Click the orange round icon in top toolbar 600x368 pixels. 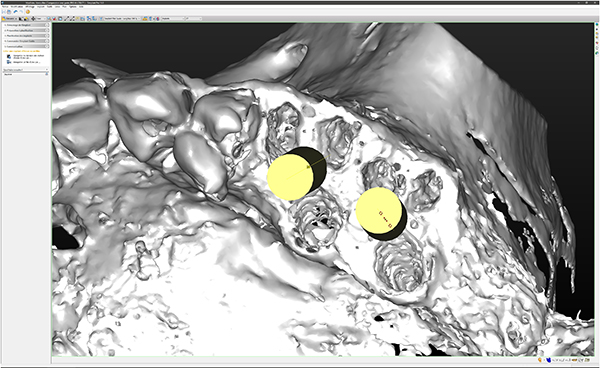(x=28, y=12)
